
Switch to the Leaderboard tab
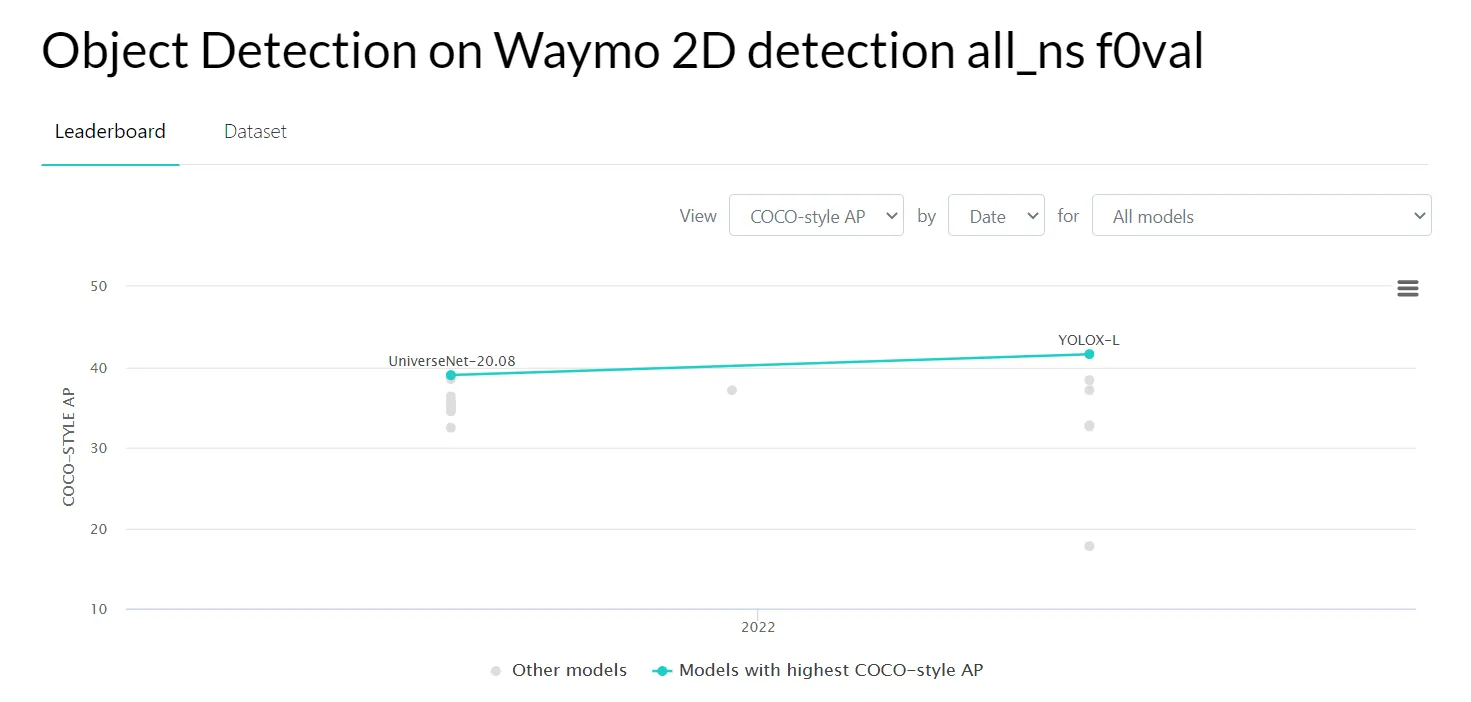point(110,131)
